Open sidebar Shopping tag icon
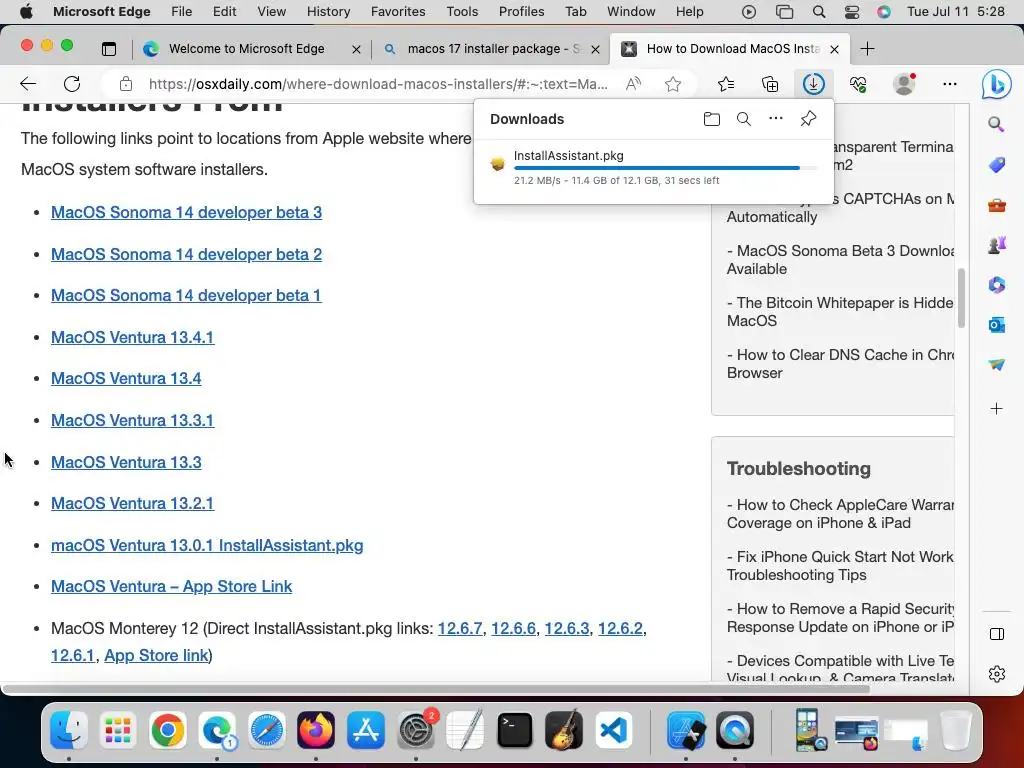The height and width of the screenshot is (768, 1024). [997, 165]
